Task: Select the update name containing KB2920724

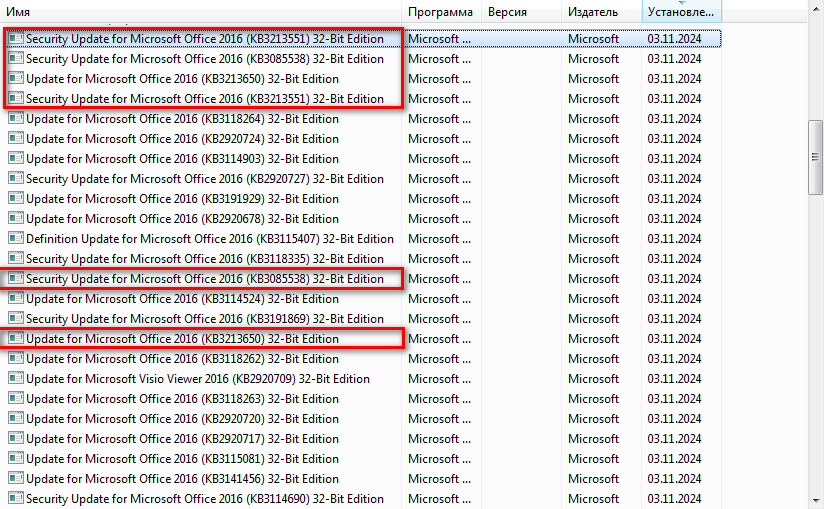Action: [182, 139]
